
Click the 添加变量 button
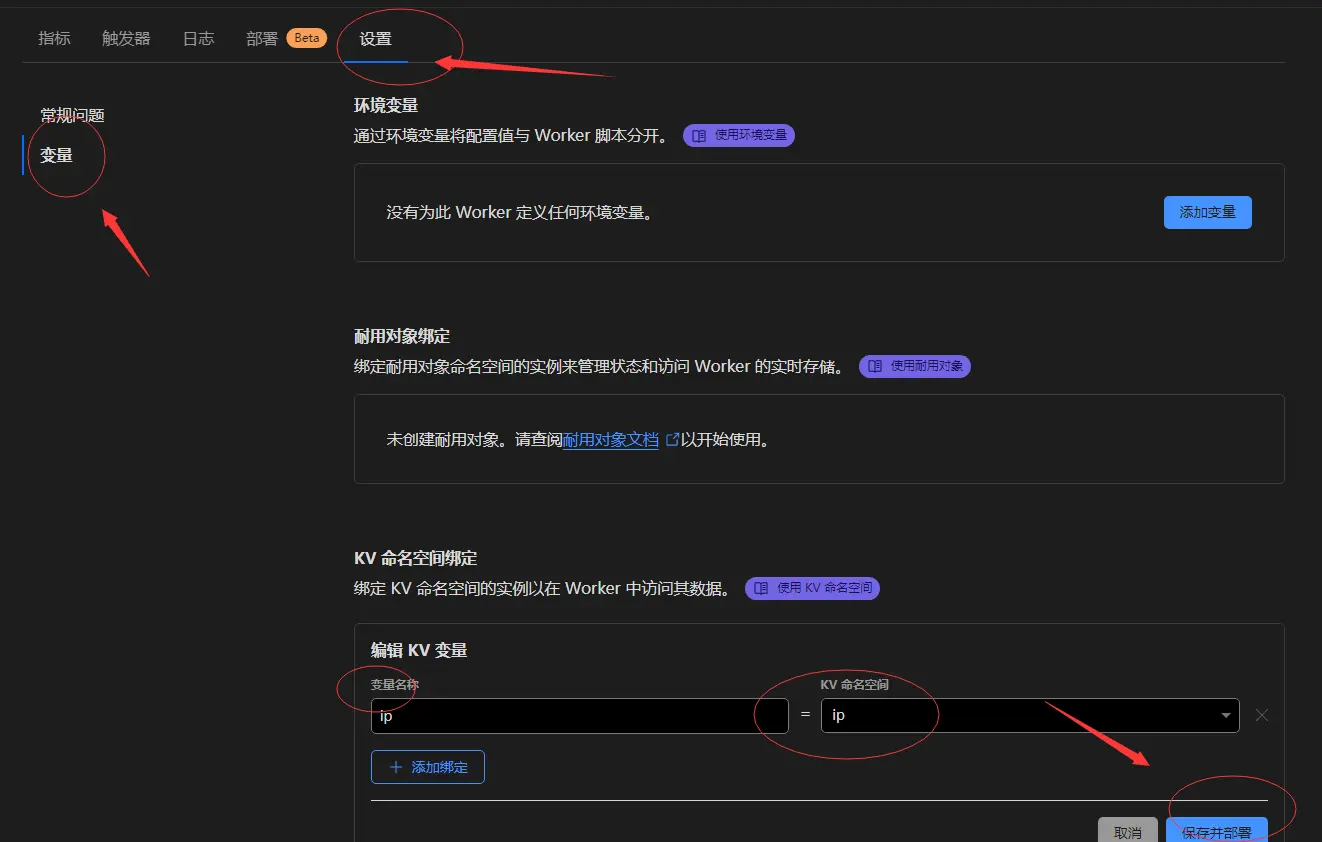(1207, 212)
